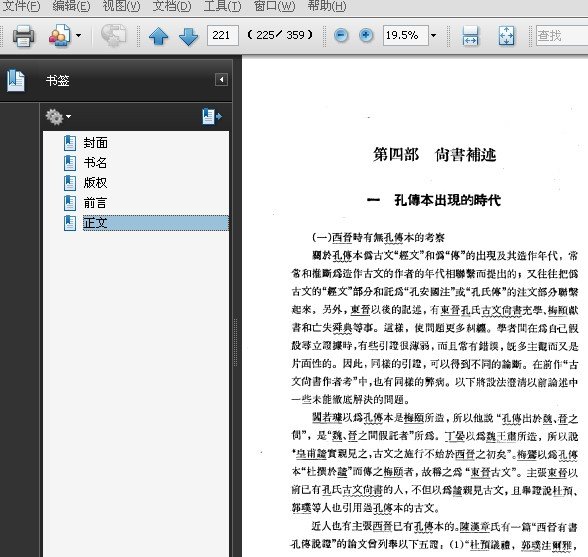Click the bookmark icon beside 版权
The height and width of the screenshot is (557, 588).
(x=70, y=183)
